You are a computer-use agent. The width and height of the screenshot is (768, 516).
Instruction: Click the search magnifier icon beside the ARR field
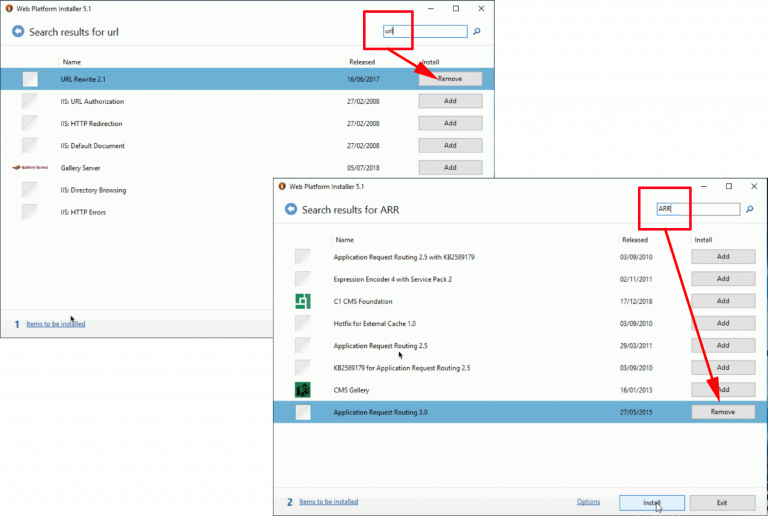749,209
